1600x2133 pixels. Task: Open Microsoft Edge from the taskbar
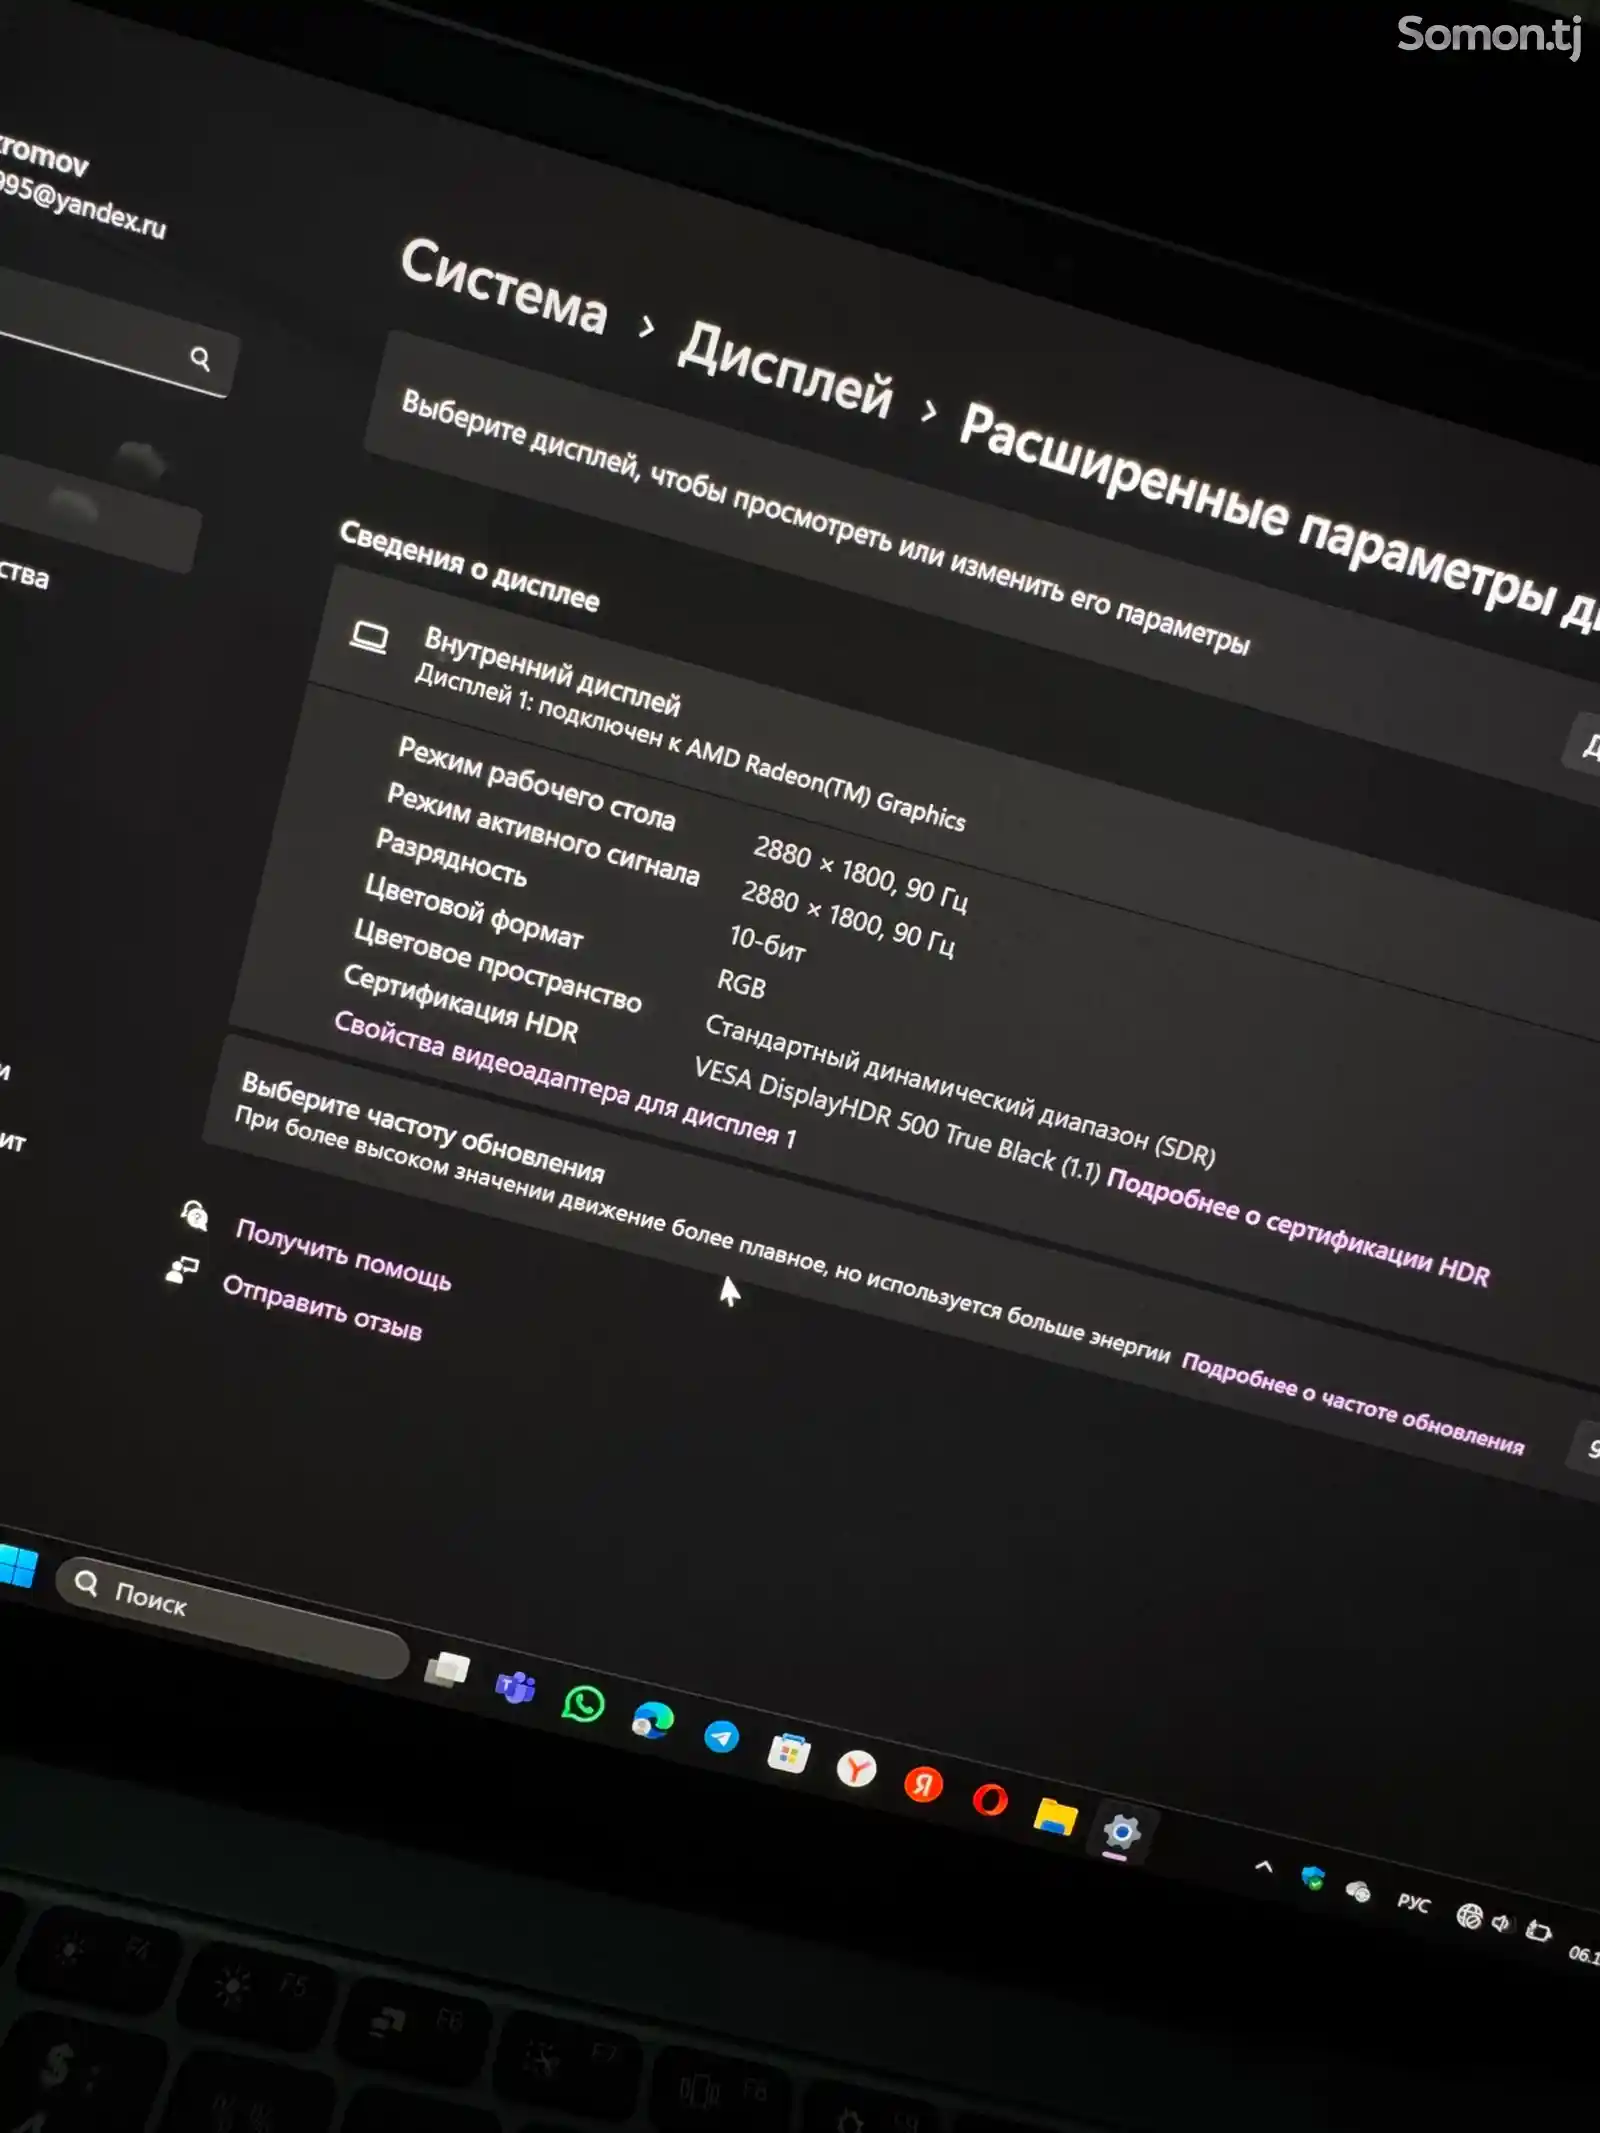[x=652, y=1720]
